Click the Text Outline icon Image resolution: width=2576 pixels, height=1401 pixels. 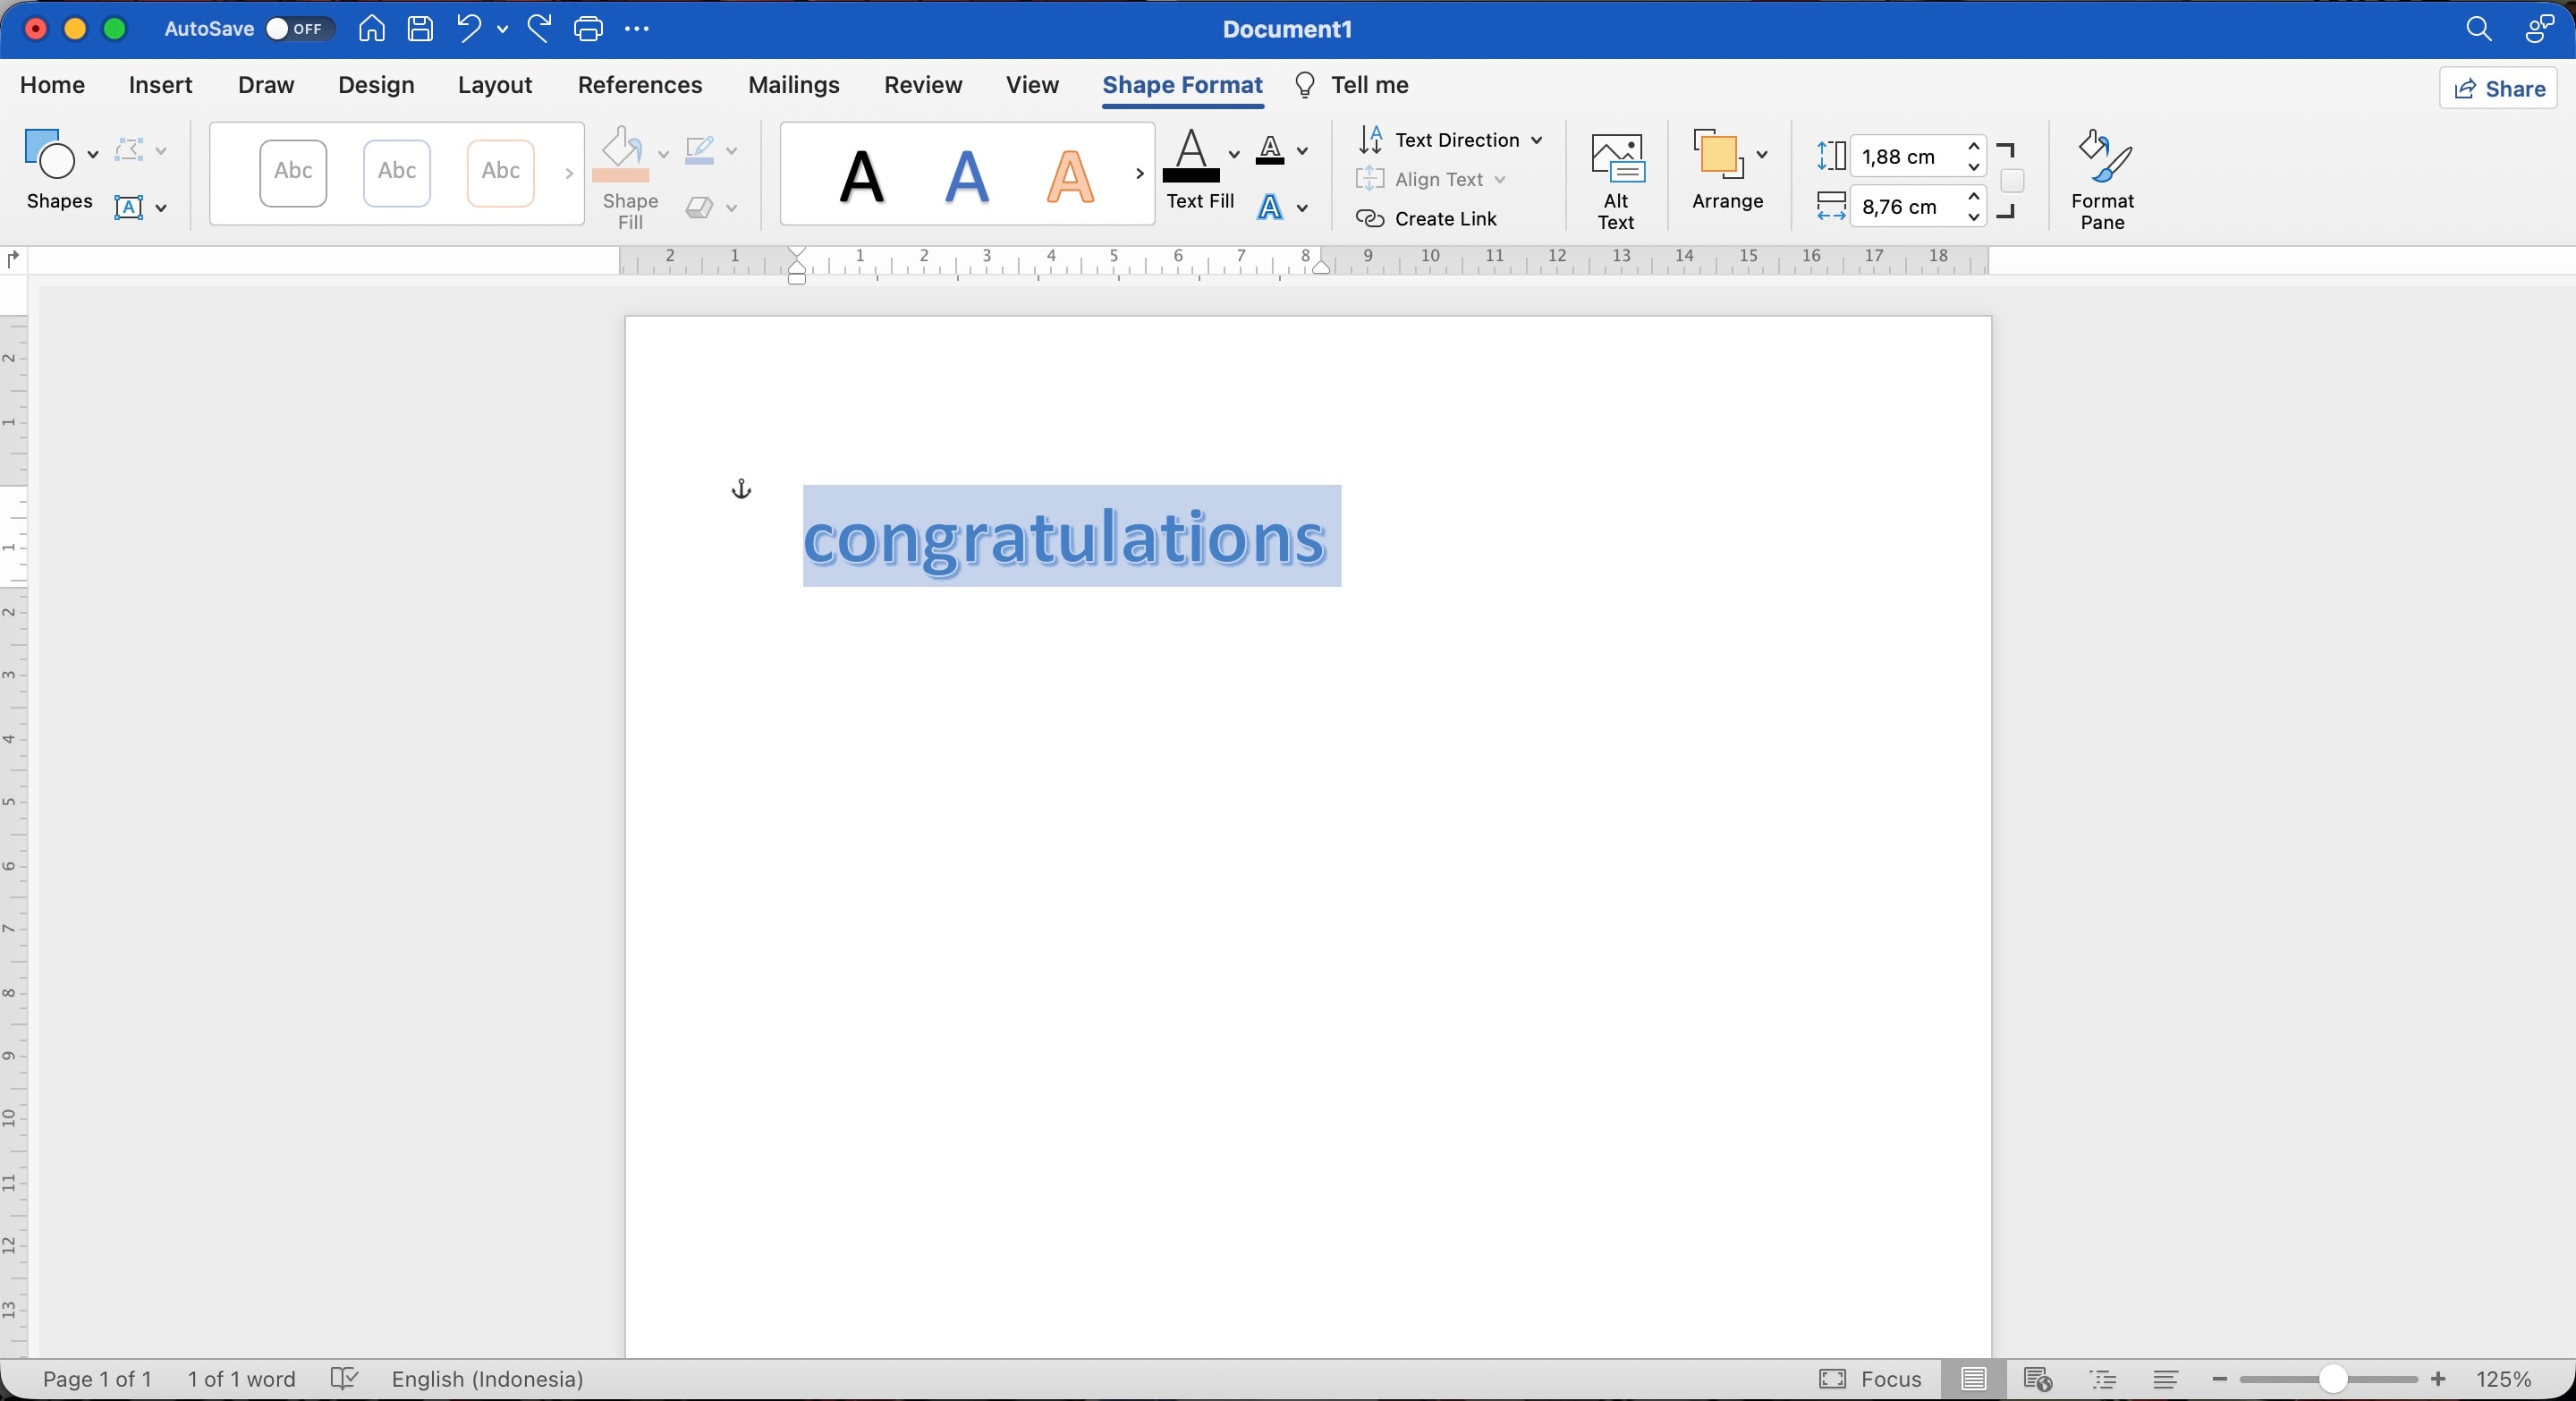tap(1270, 150)
